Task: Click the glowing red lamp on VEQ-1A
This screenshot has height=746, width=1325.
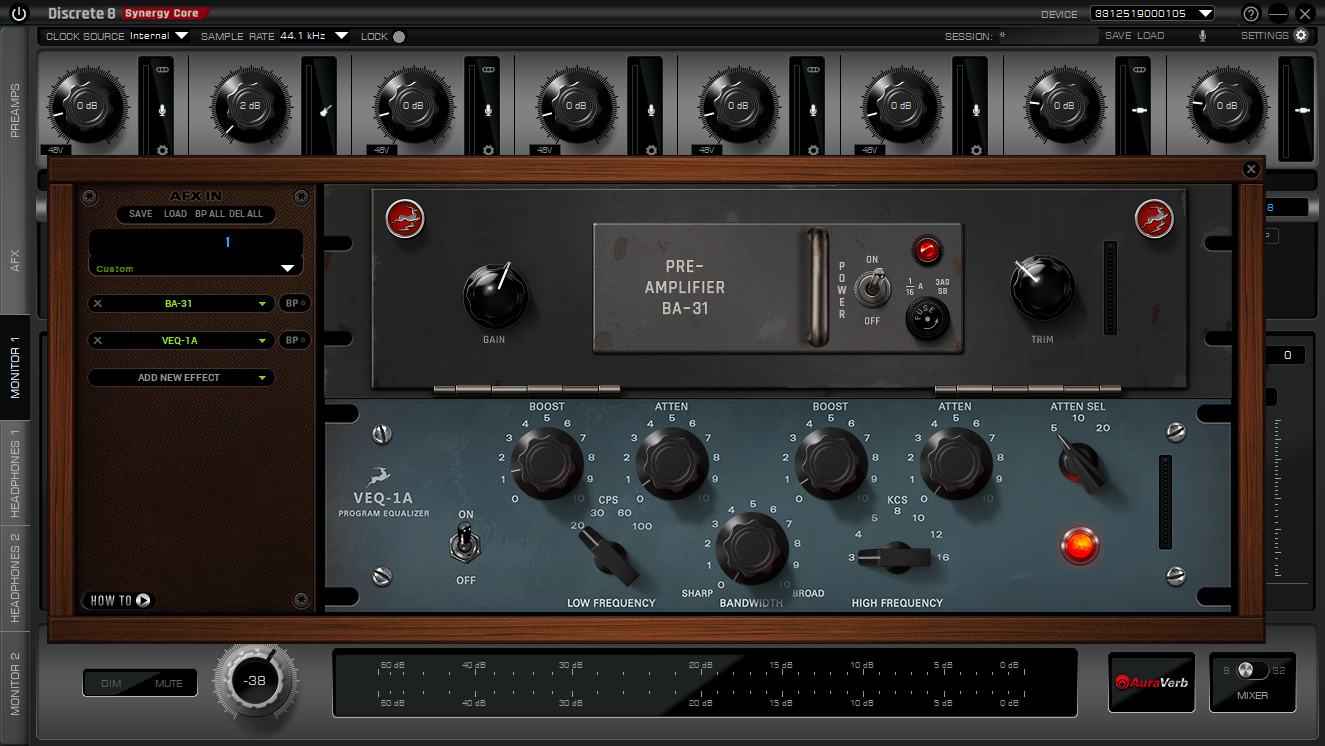Action: 1080,545
